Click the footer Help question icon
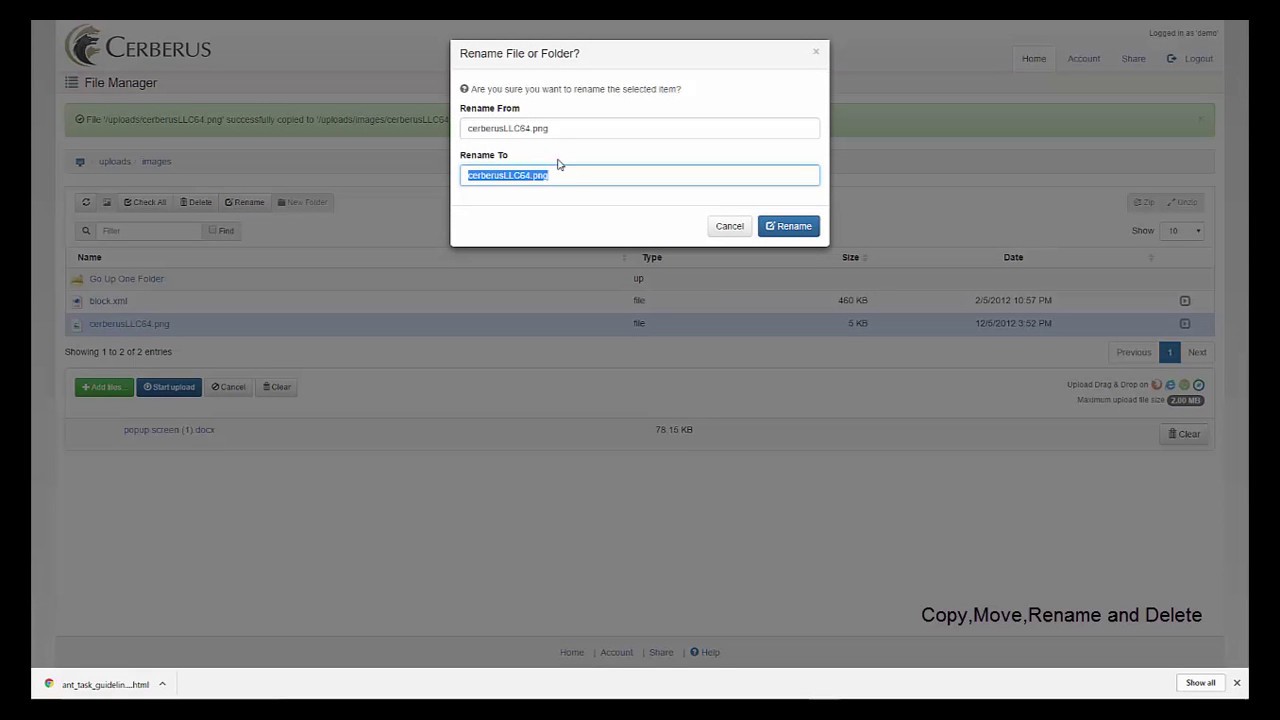 (x=695, y=652)
